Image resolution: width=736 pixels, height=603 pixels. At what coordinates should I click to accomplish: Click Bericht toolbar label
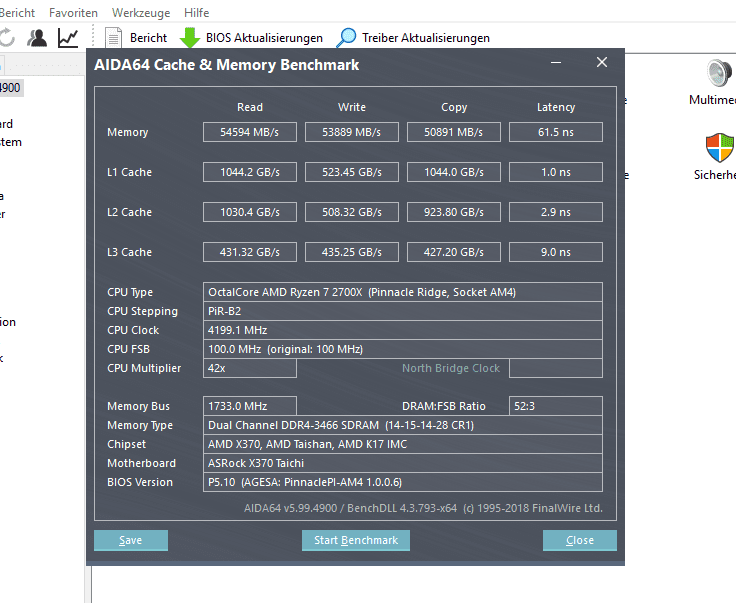(x=148, y=38)
